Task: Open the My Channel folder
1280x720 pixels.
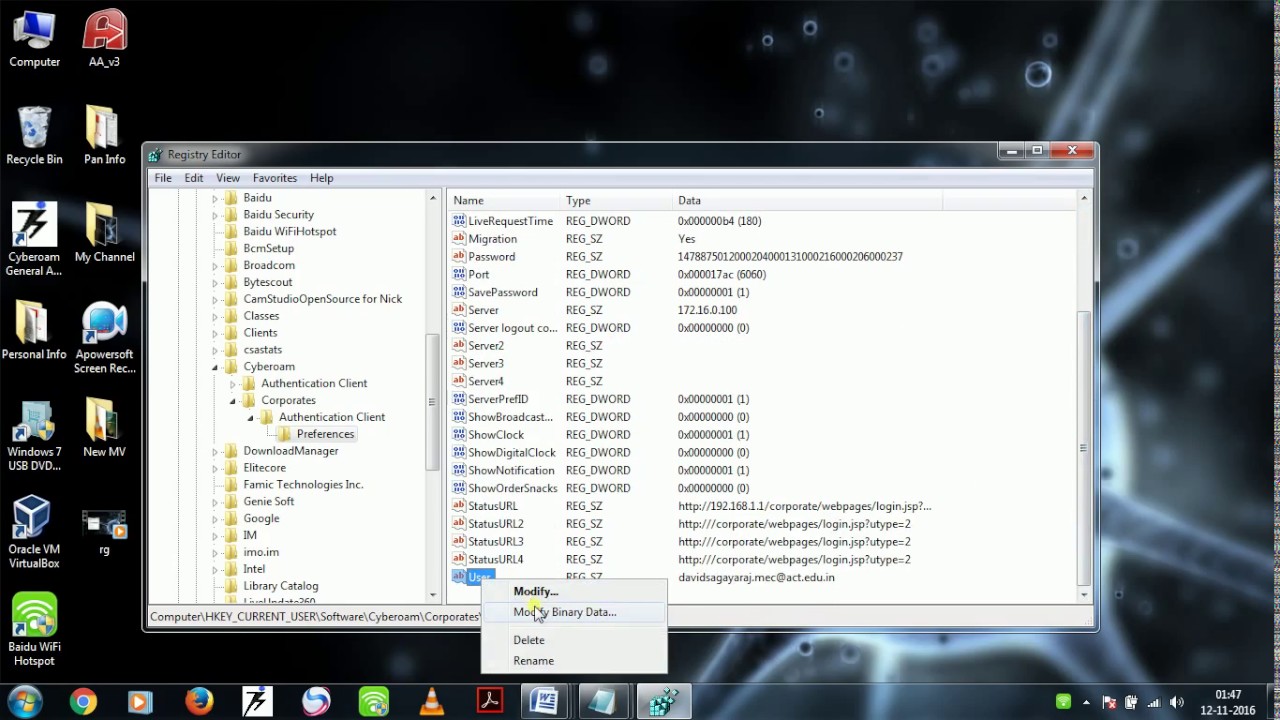Action: pos(104,234)
